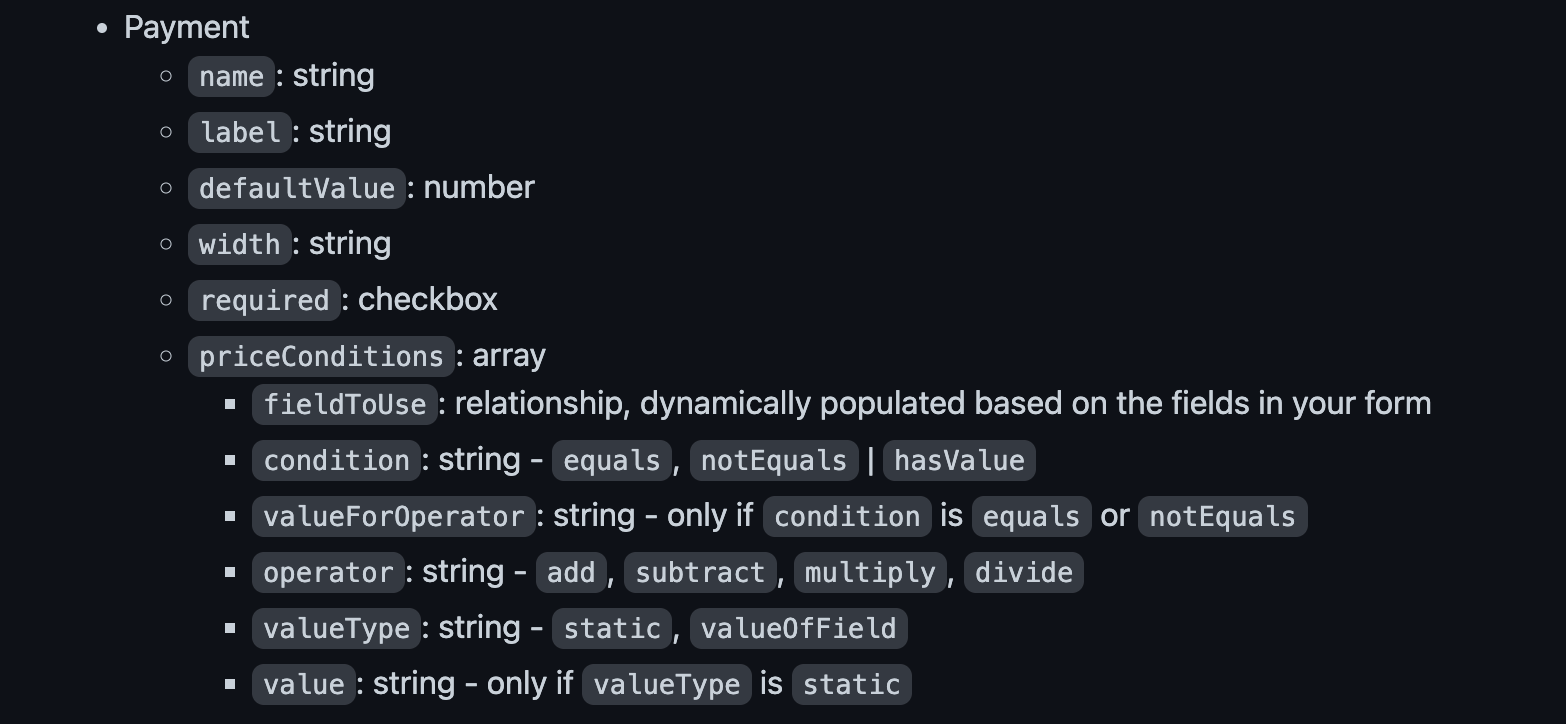The image size is (1566, 724).
Task: Click the first condition code tag
Action: 336,461
